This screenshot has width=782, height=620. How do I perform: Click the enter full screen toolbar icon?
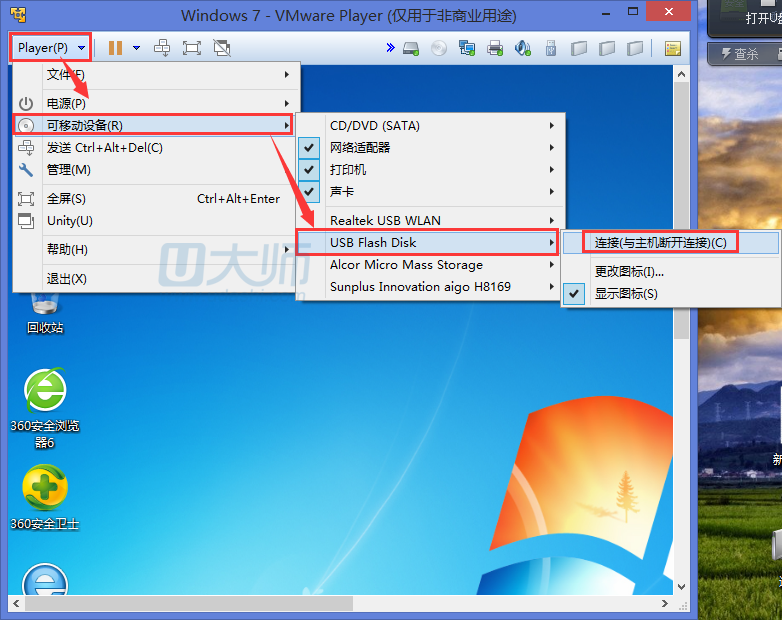click(192, 48)
